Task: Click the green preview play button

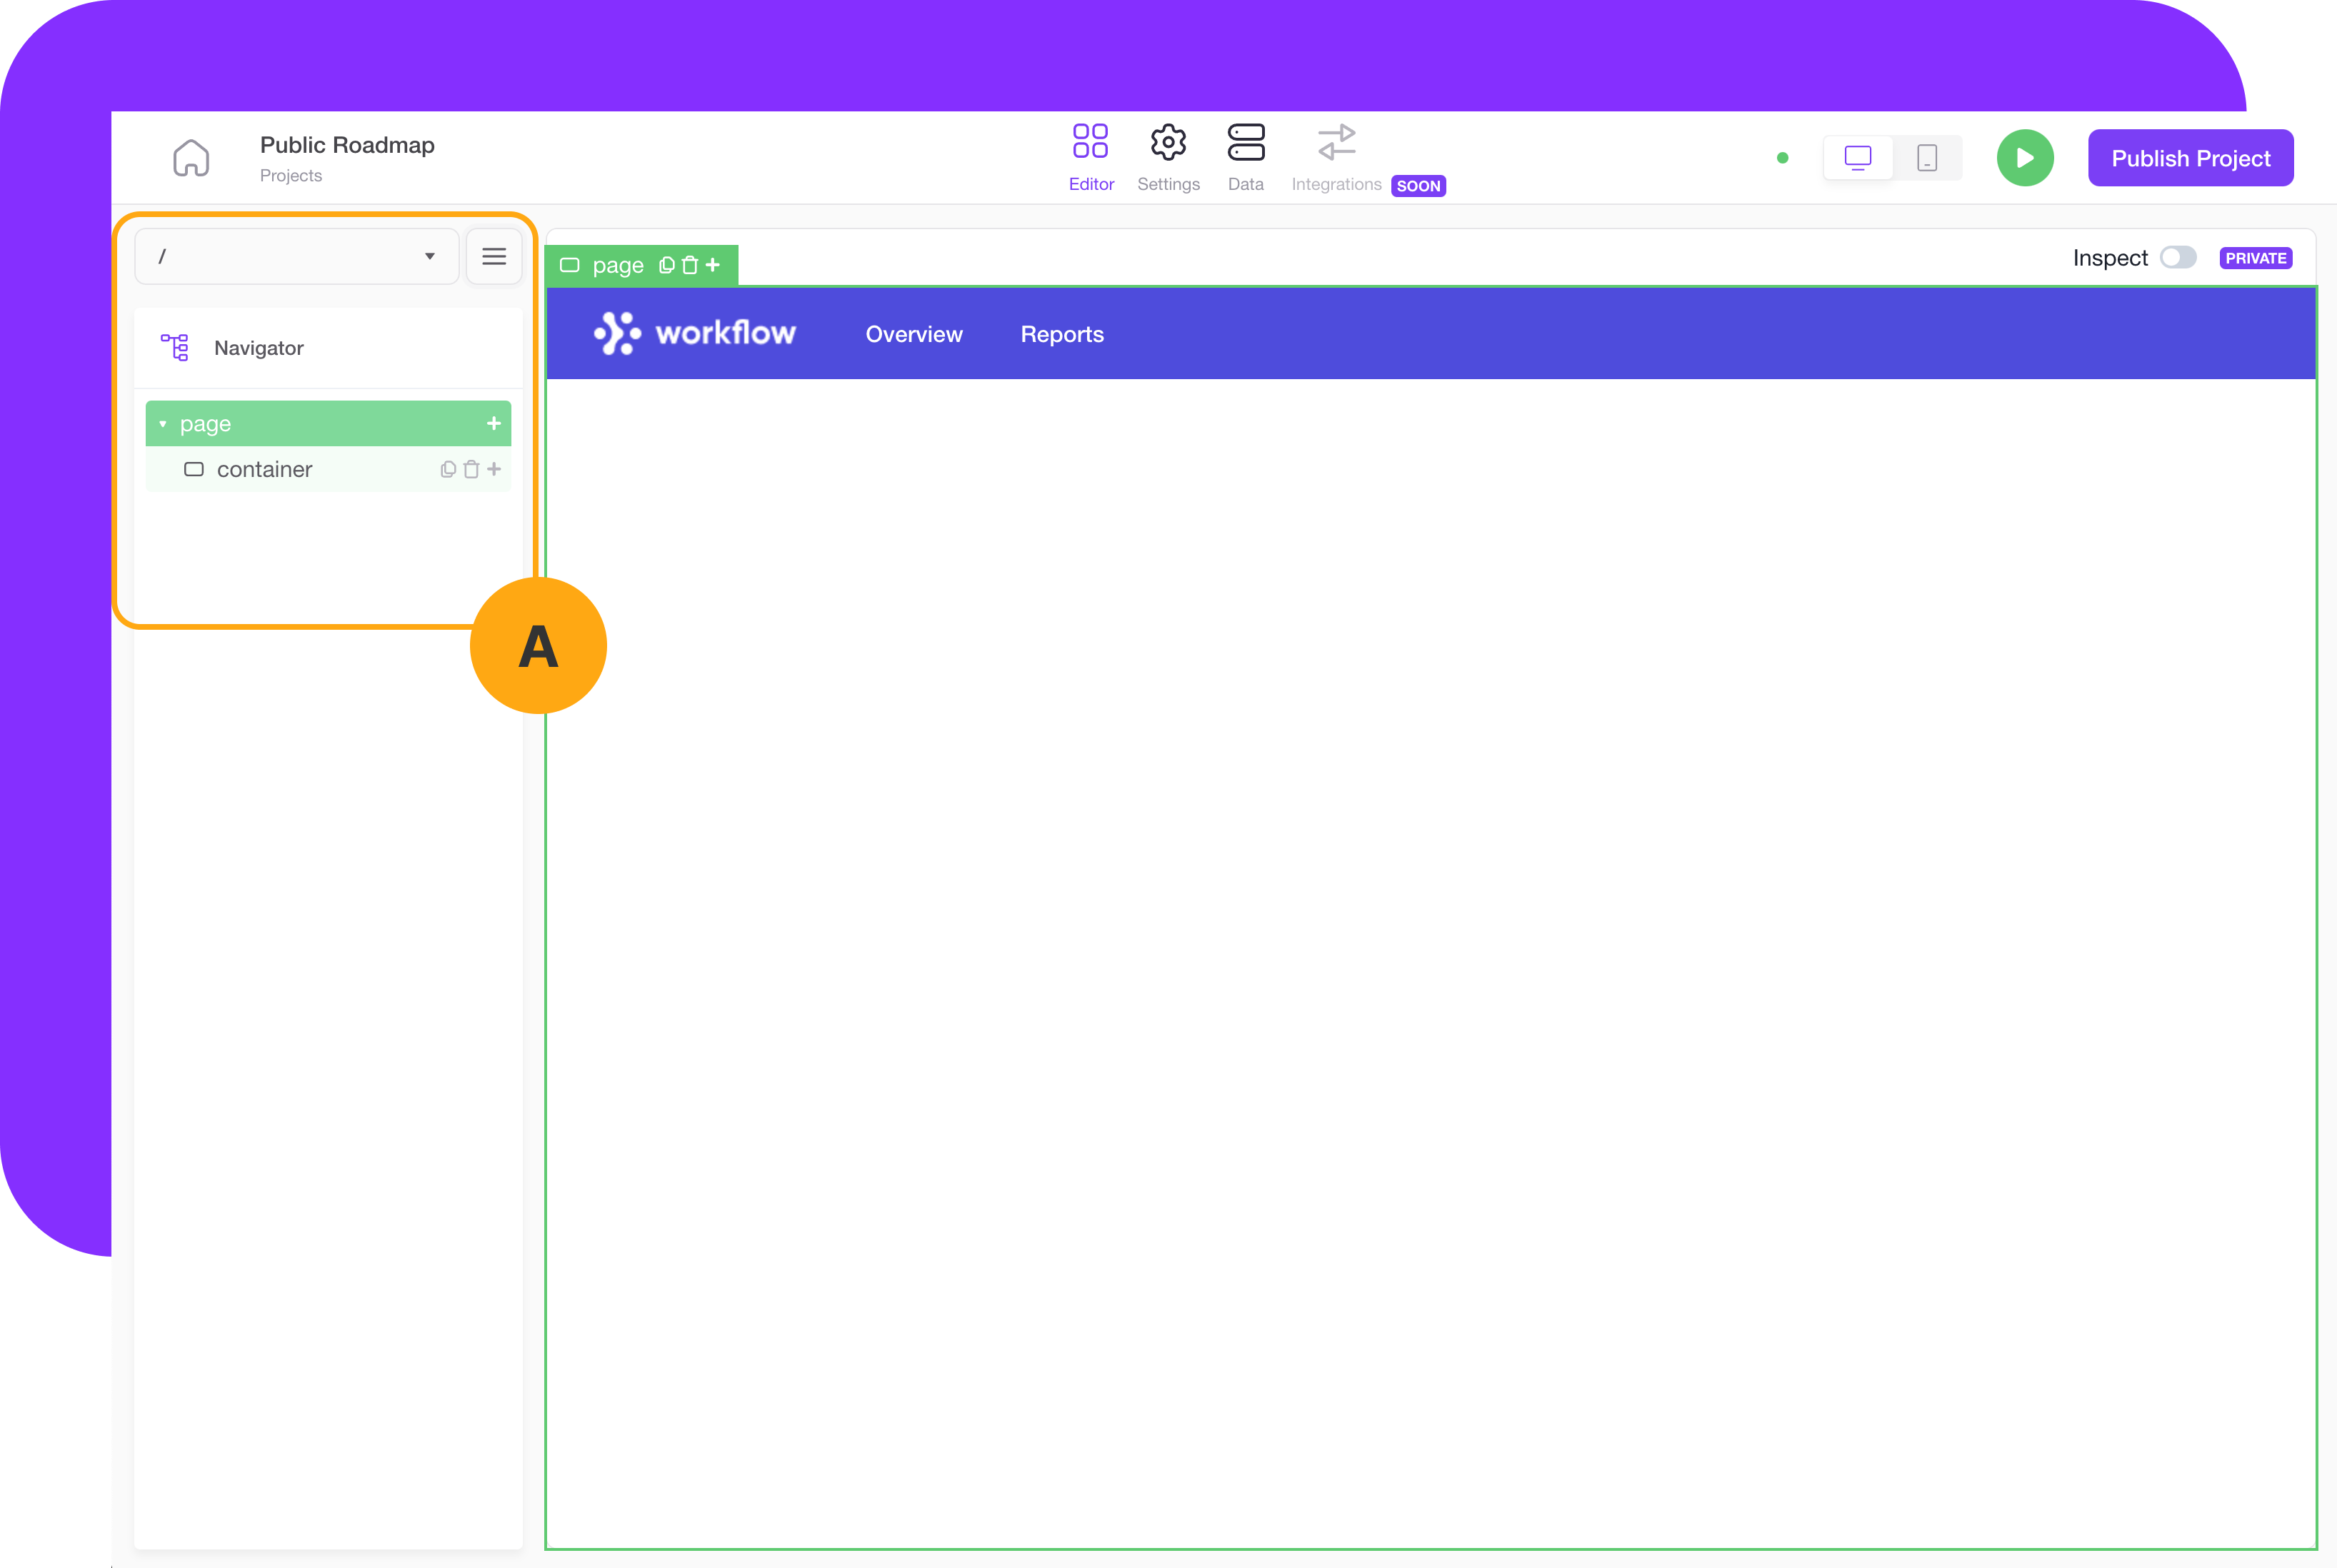Action: [2025, 158]
